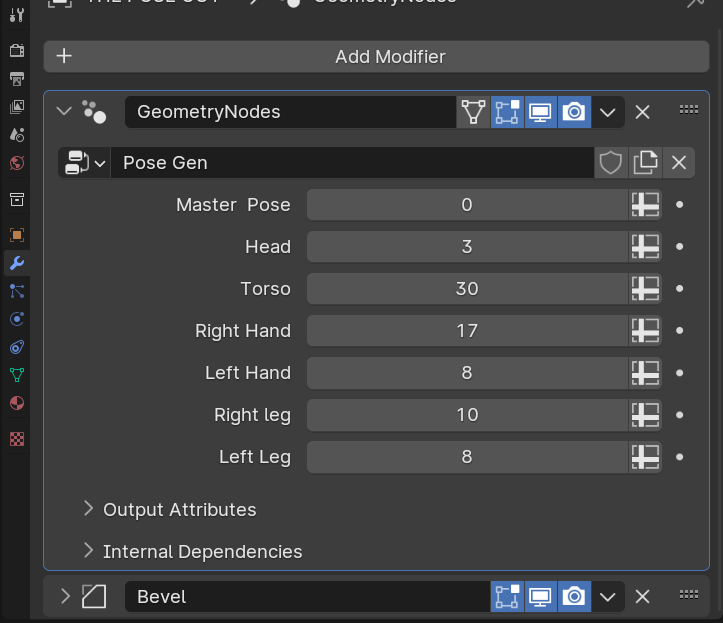
Task: Open Bevel modifier options dropdown
Action: click(x=608, y=597)
